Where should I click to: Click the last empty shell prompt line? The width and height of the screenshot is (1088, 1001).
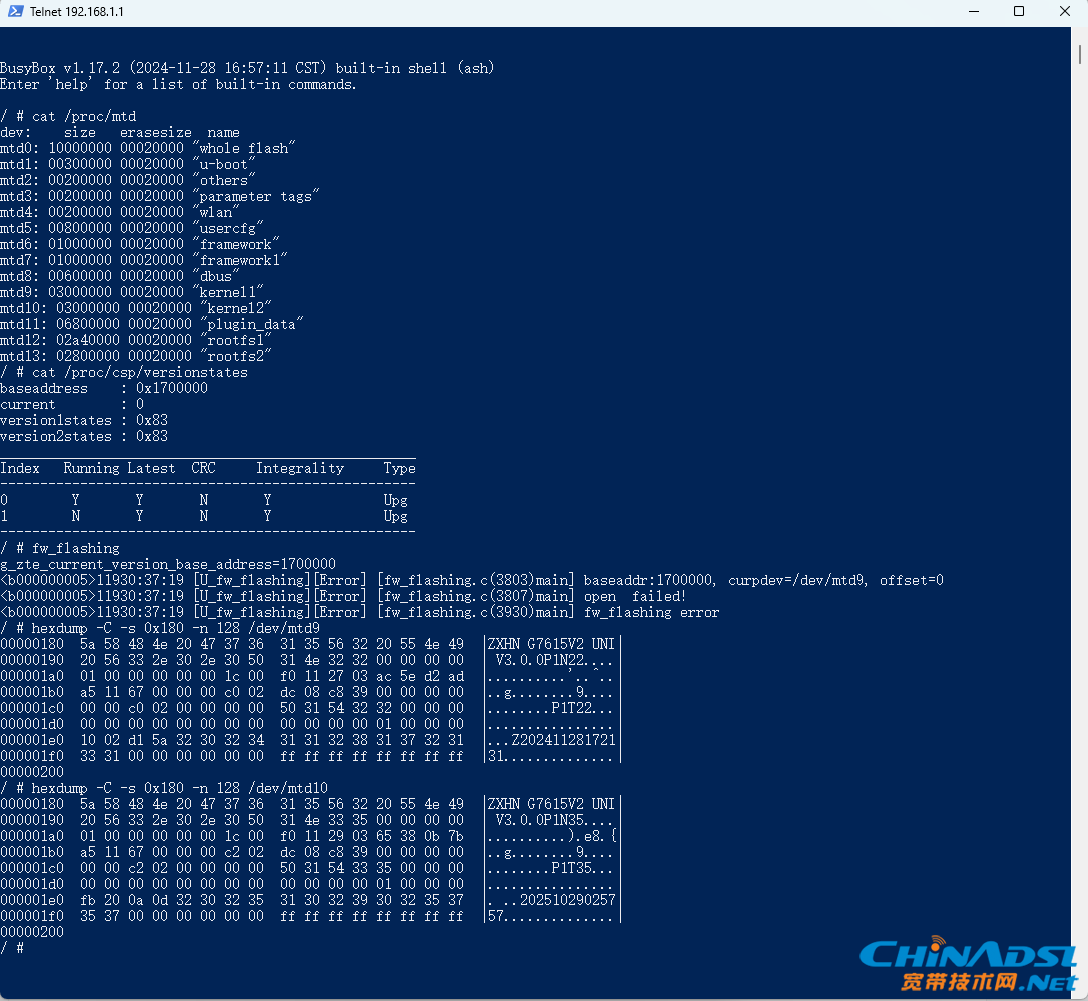click(x=12, y=948)
